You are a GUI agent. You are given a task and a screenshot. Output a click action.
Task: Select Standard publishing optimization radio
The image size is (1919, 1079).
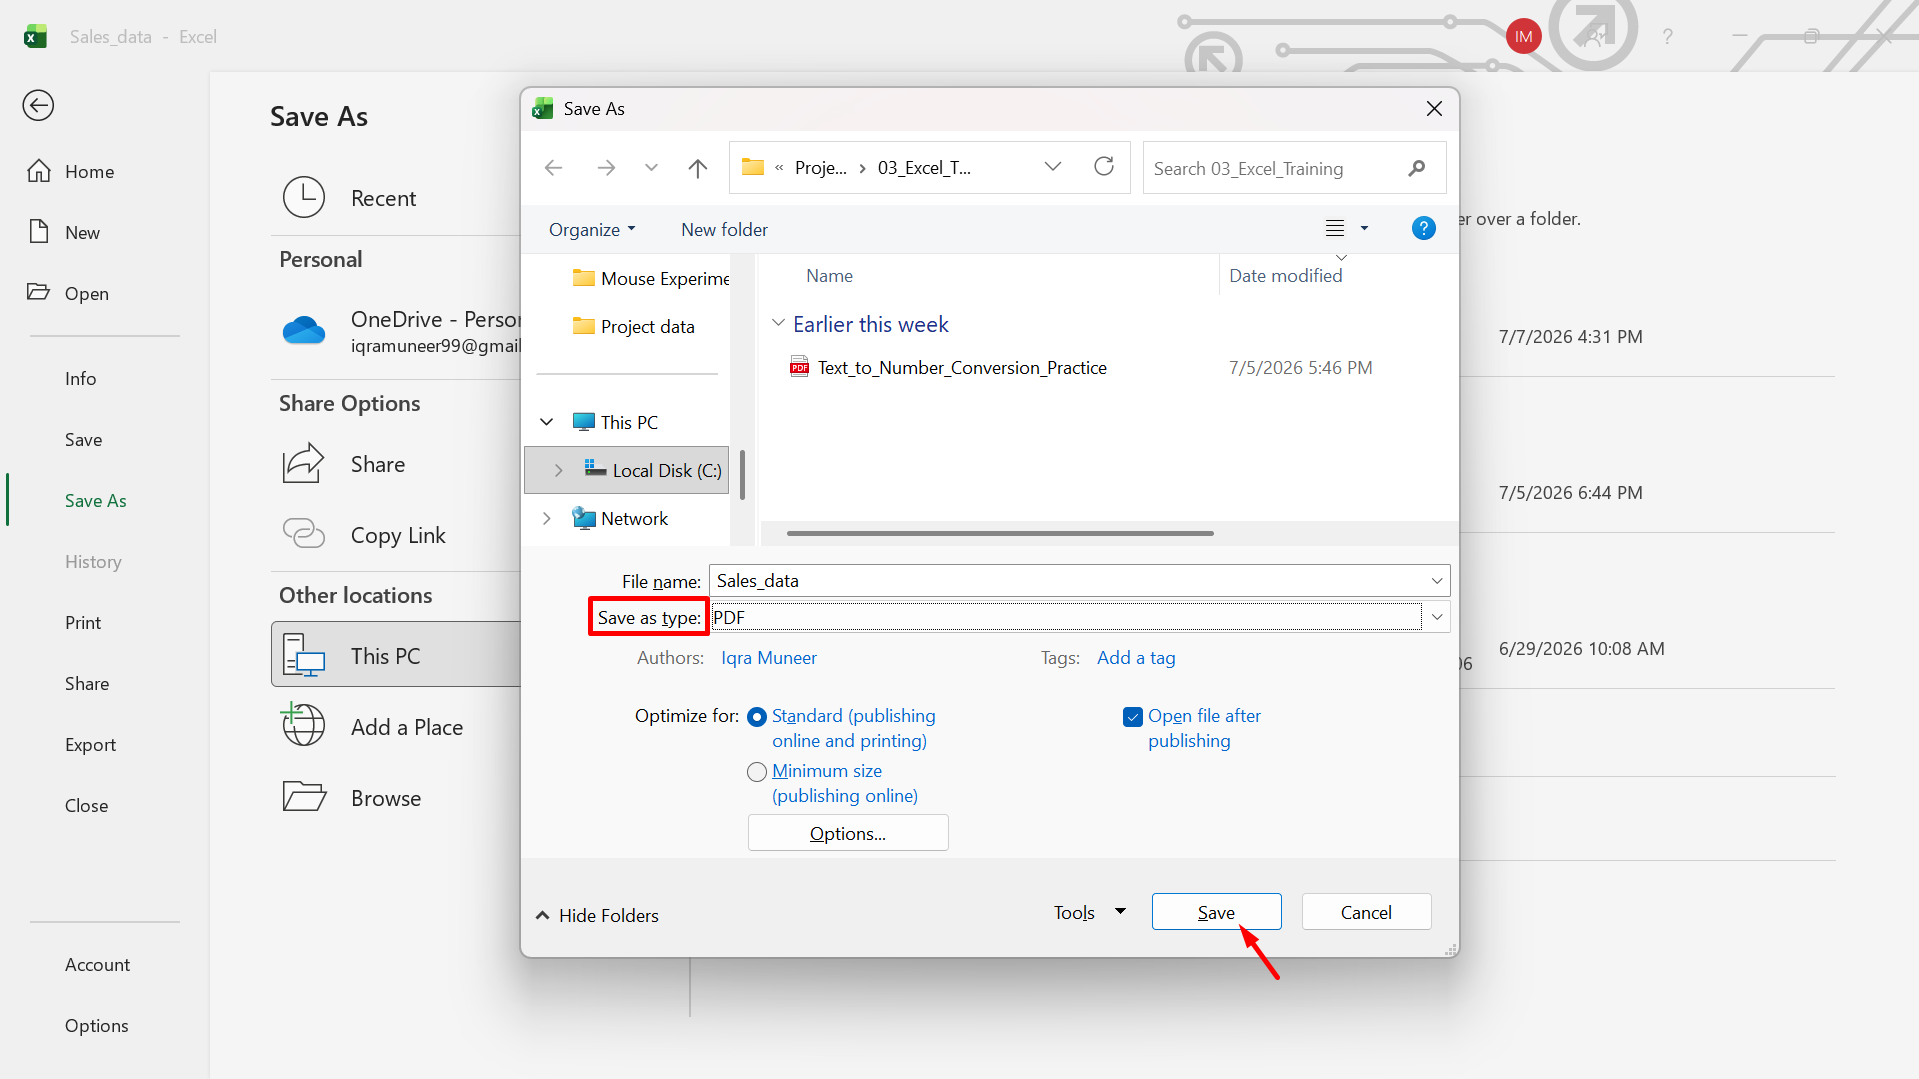pyautogui.click(x=757, y=716)
